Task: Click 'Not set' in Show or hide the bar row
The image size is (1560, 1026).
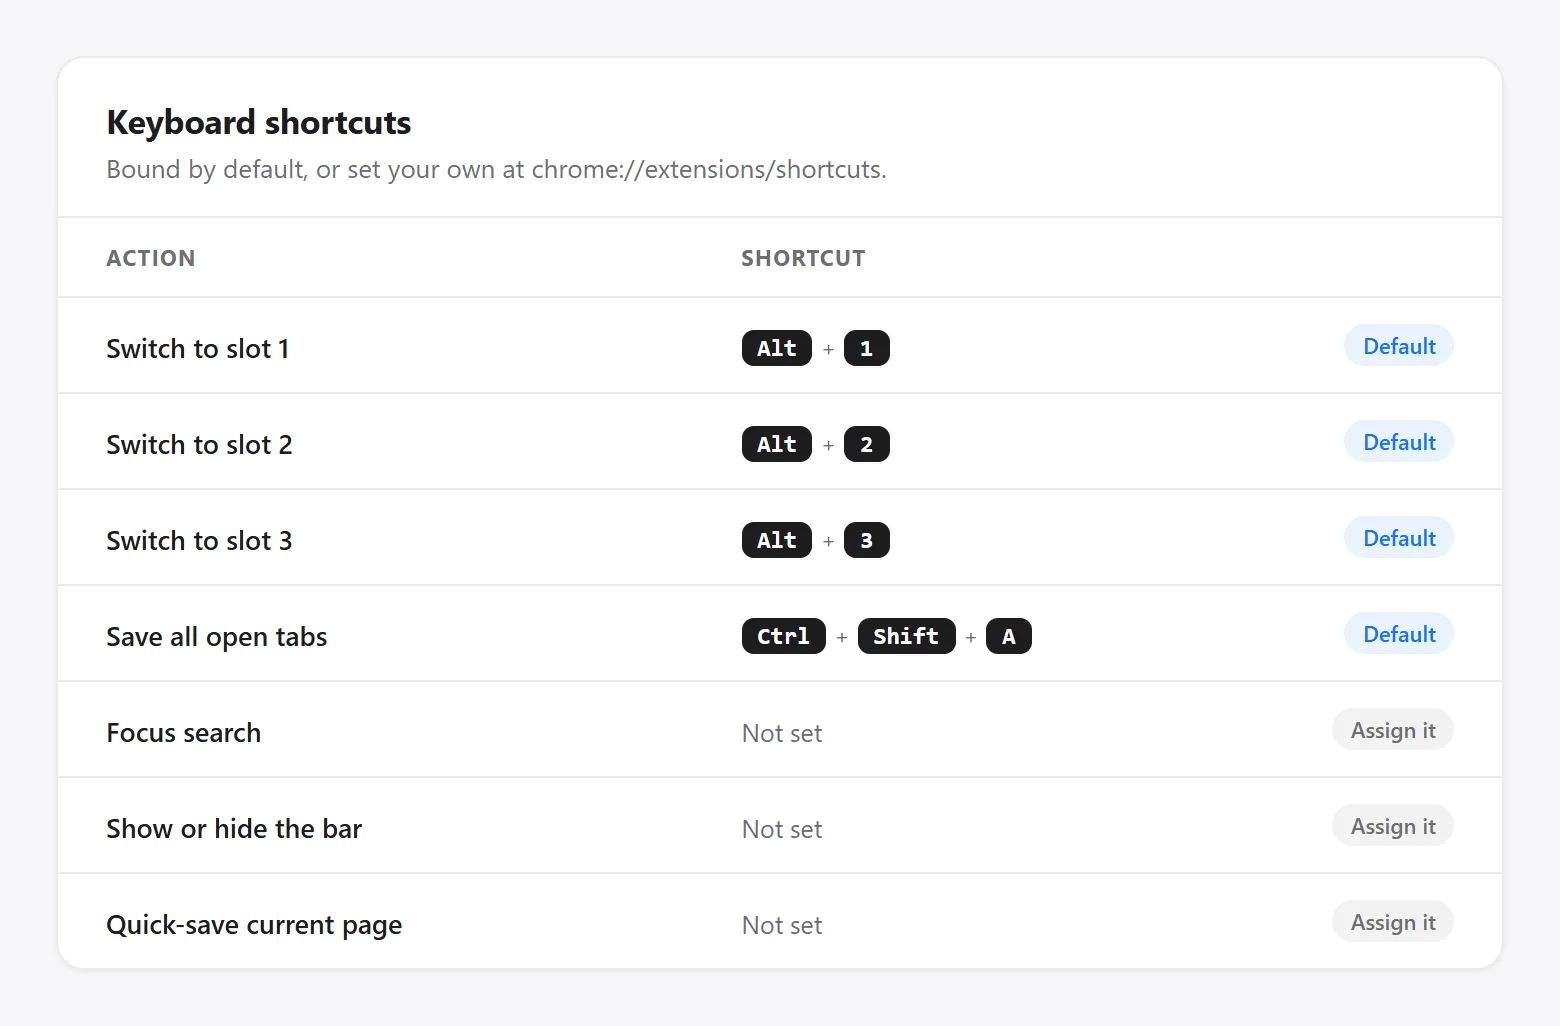Action: 782,829
